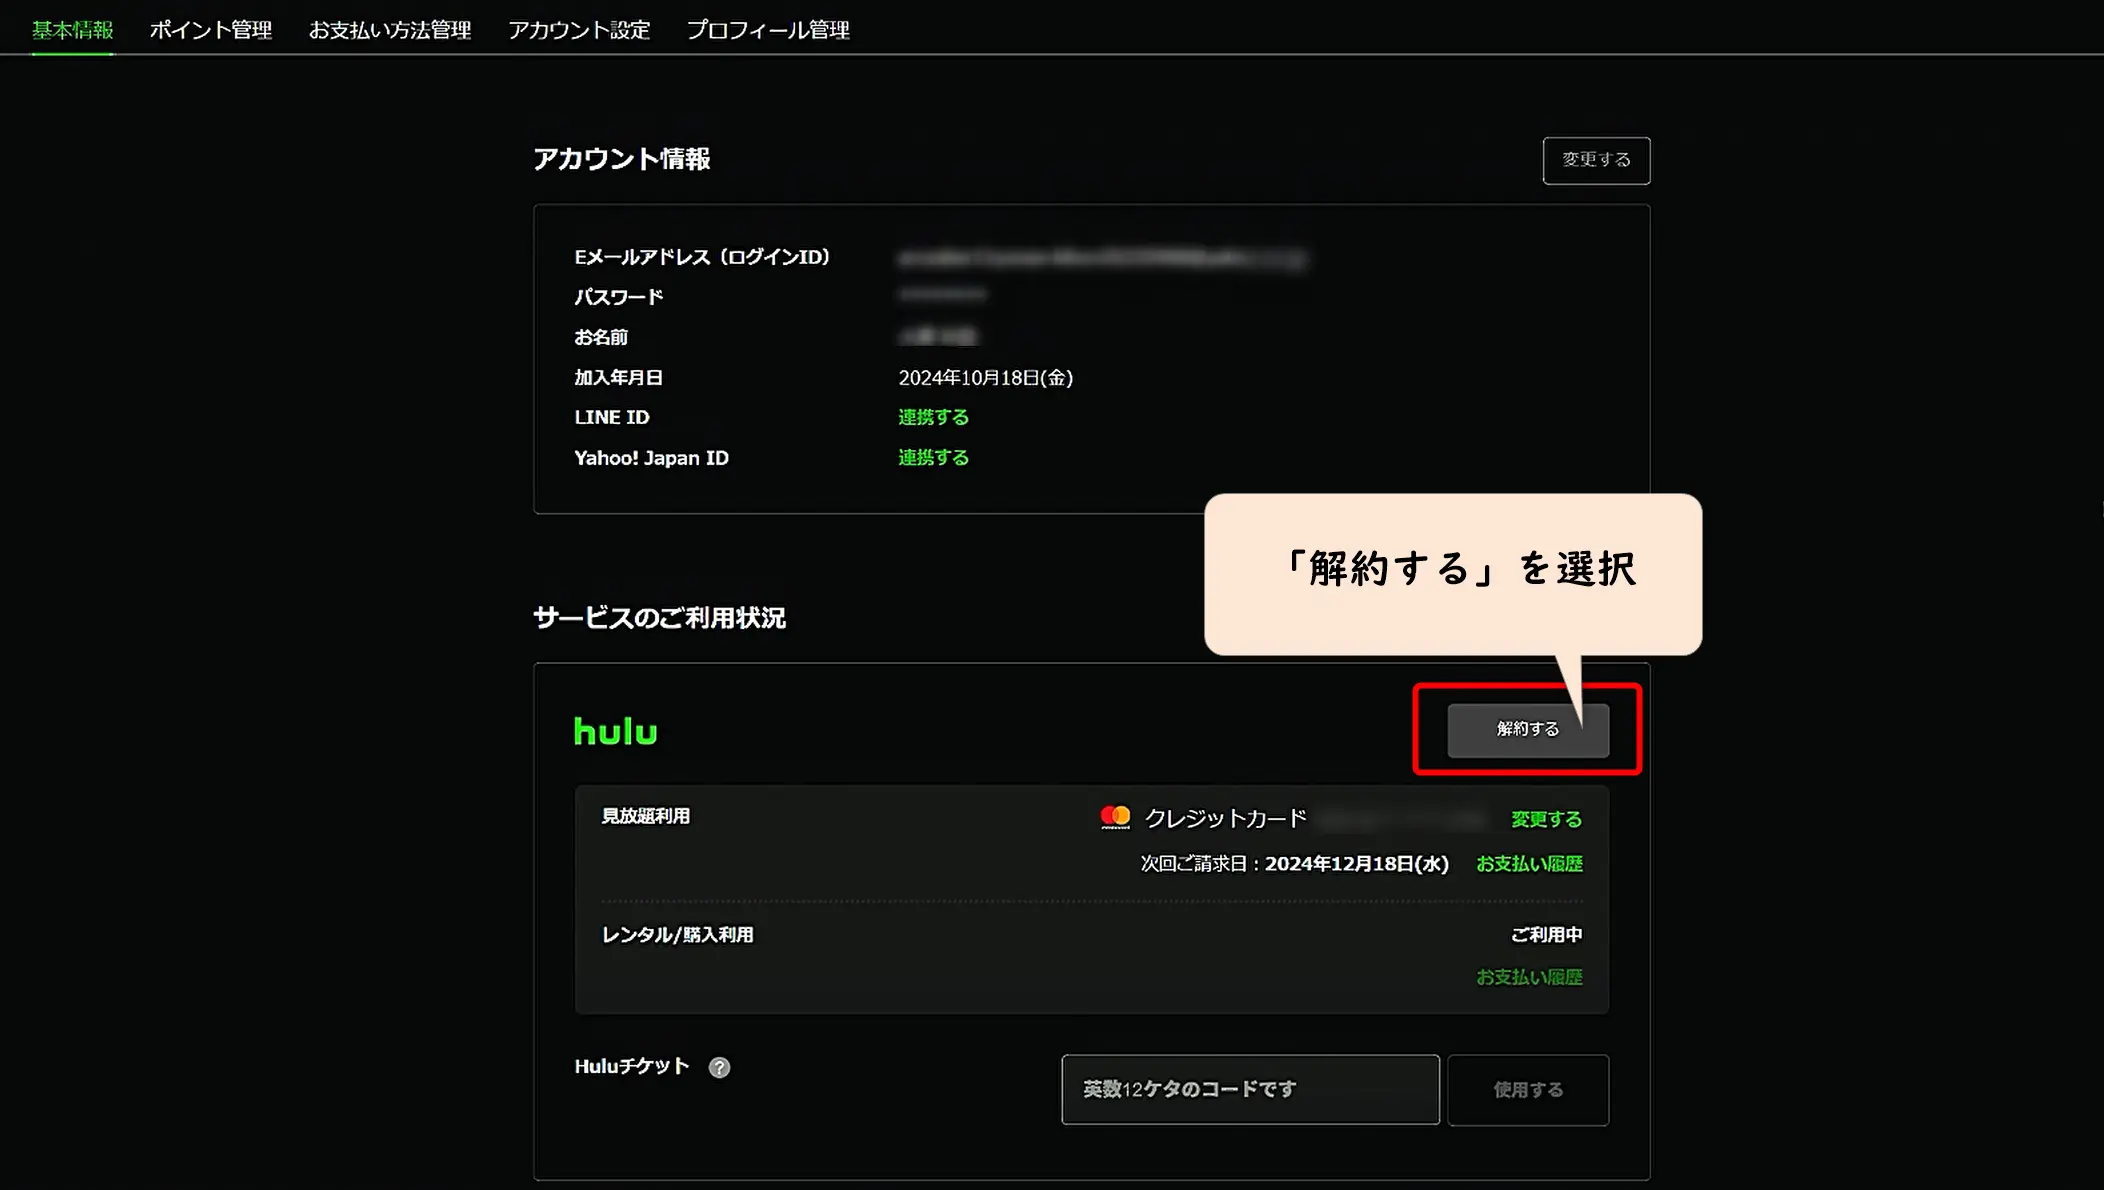This screenshot has height=1190, width=2104.
Task: Click the パスワード label
Action: coord(618,297)
